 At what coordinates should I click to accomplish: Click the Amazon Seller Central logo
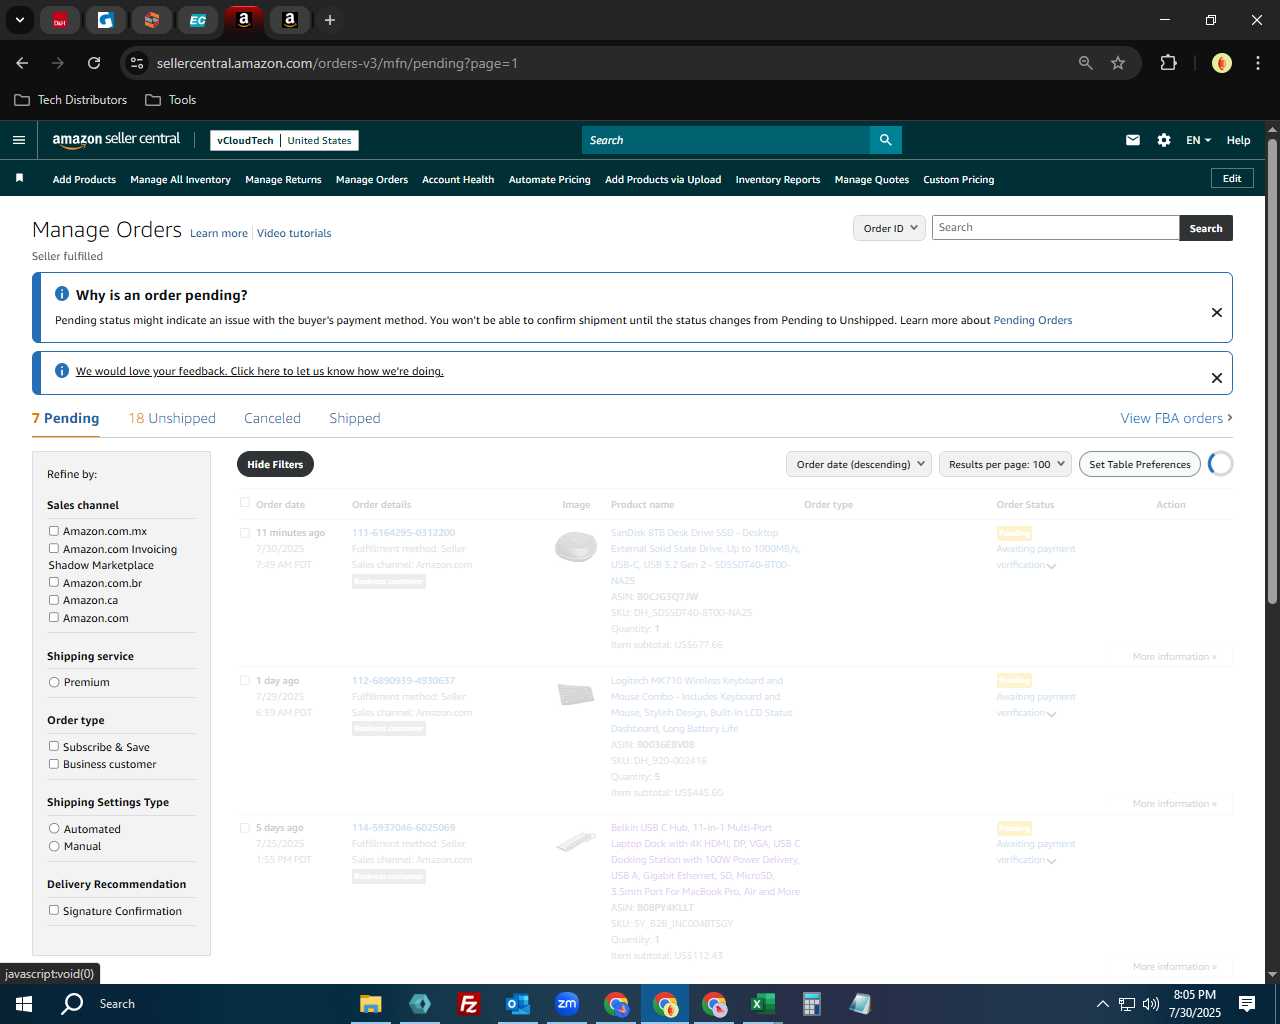click(116, 140)
